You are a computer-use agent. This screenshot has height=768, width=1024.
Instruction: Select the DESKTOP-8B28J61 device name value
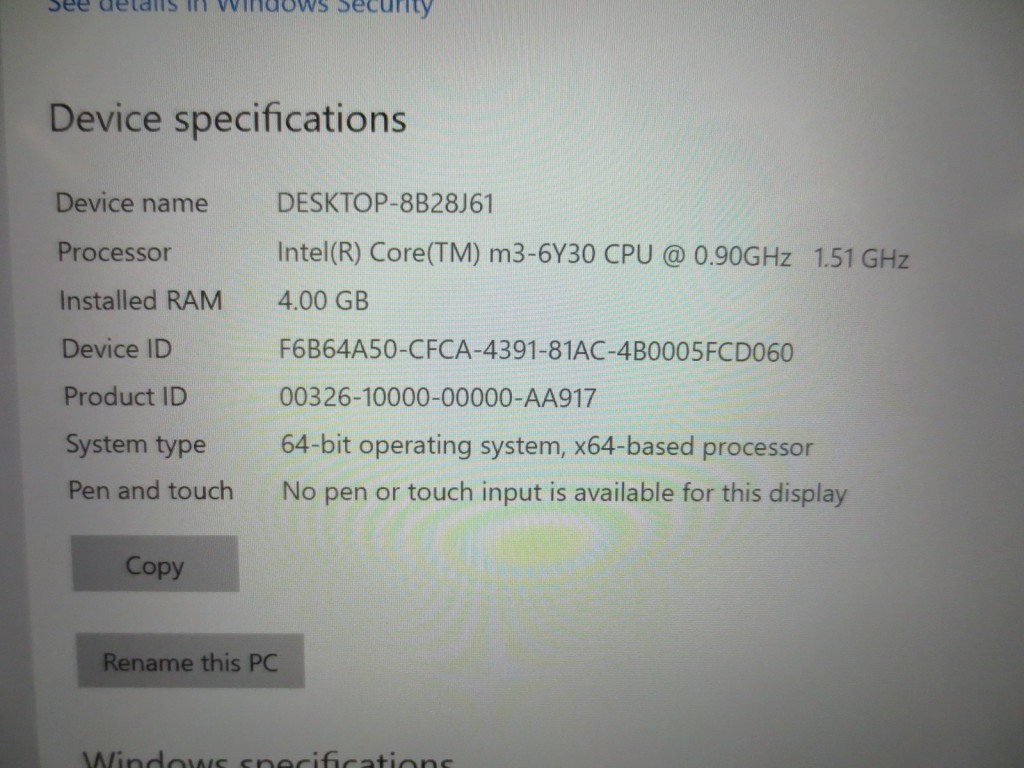click(385, 204)
